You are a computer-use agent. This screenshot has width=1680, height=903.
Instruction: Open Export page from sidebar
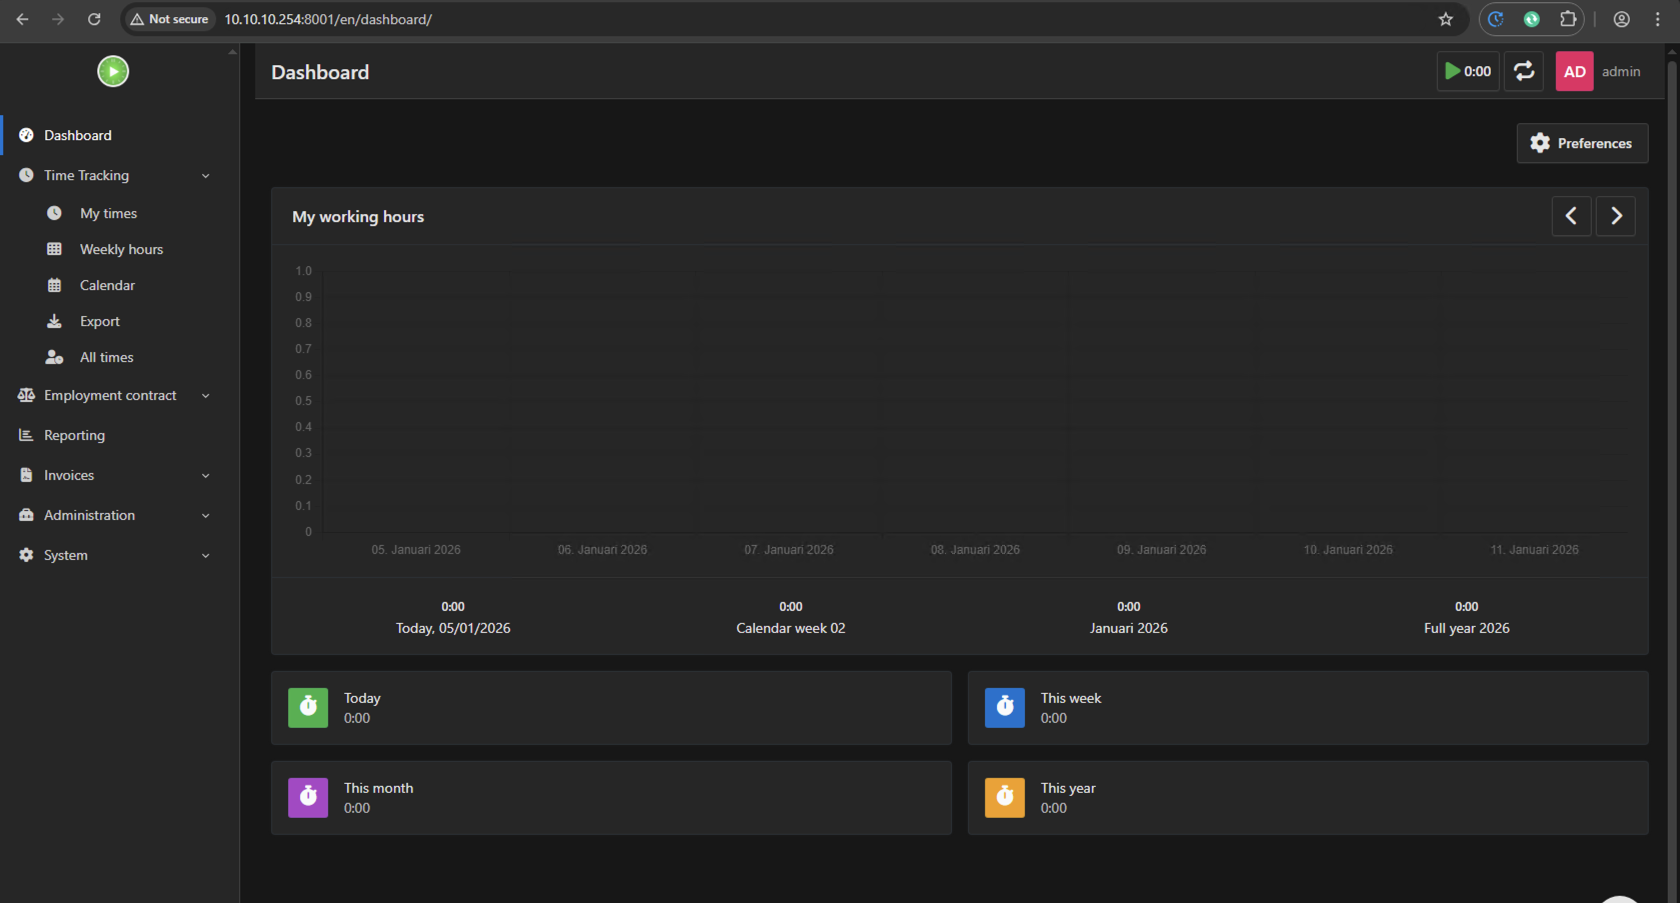(99, 321)
